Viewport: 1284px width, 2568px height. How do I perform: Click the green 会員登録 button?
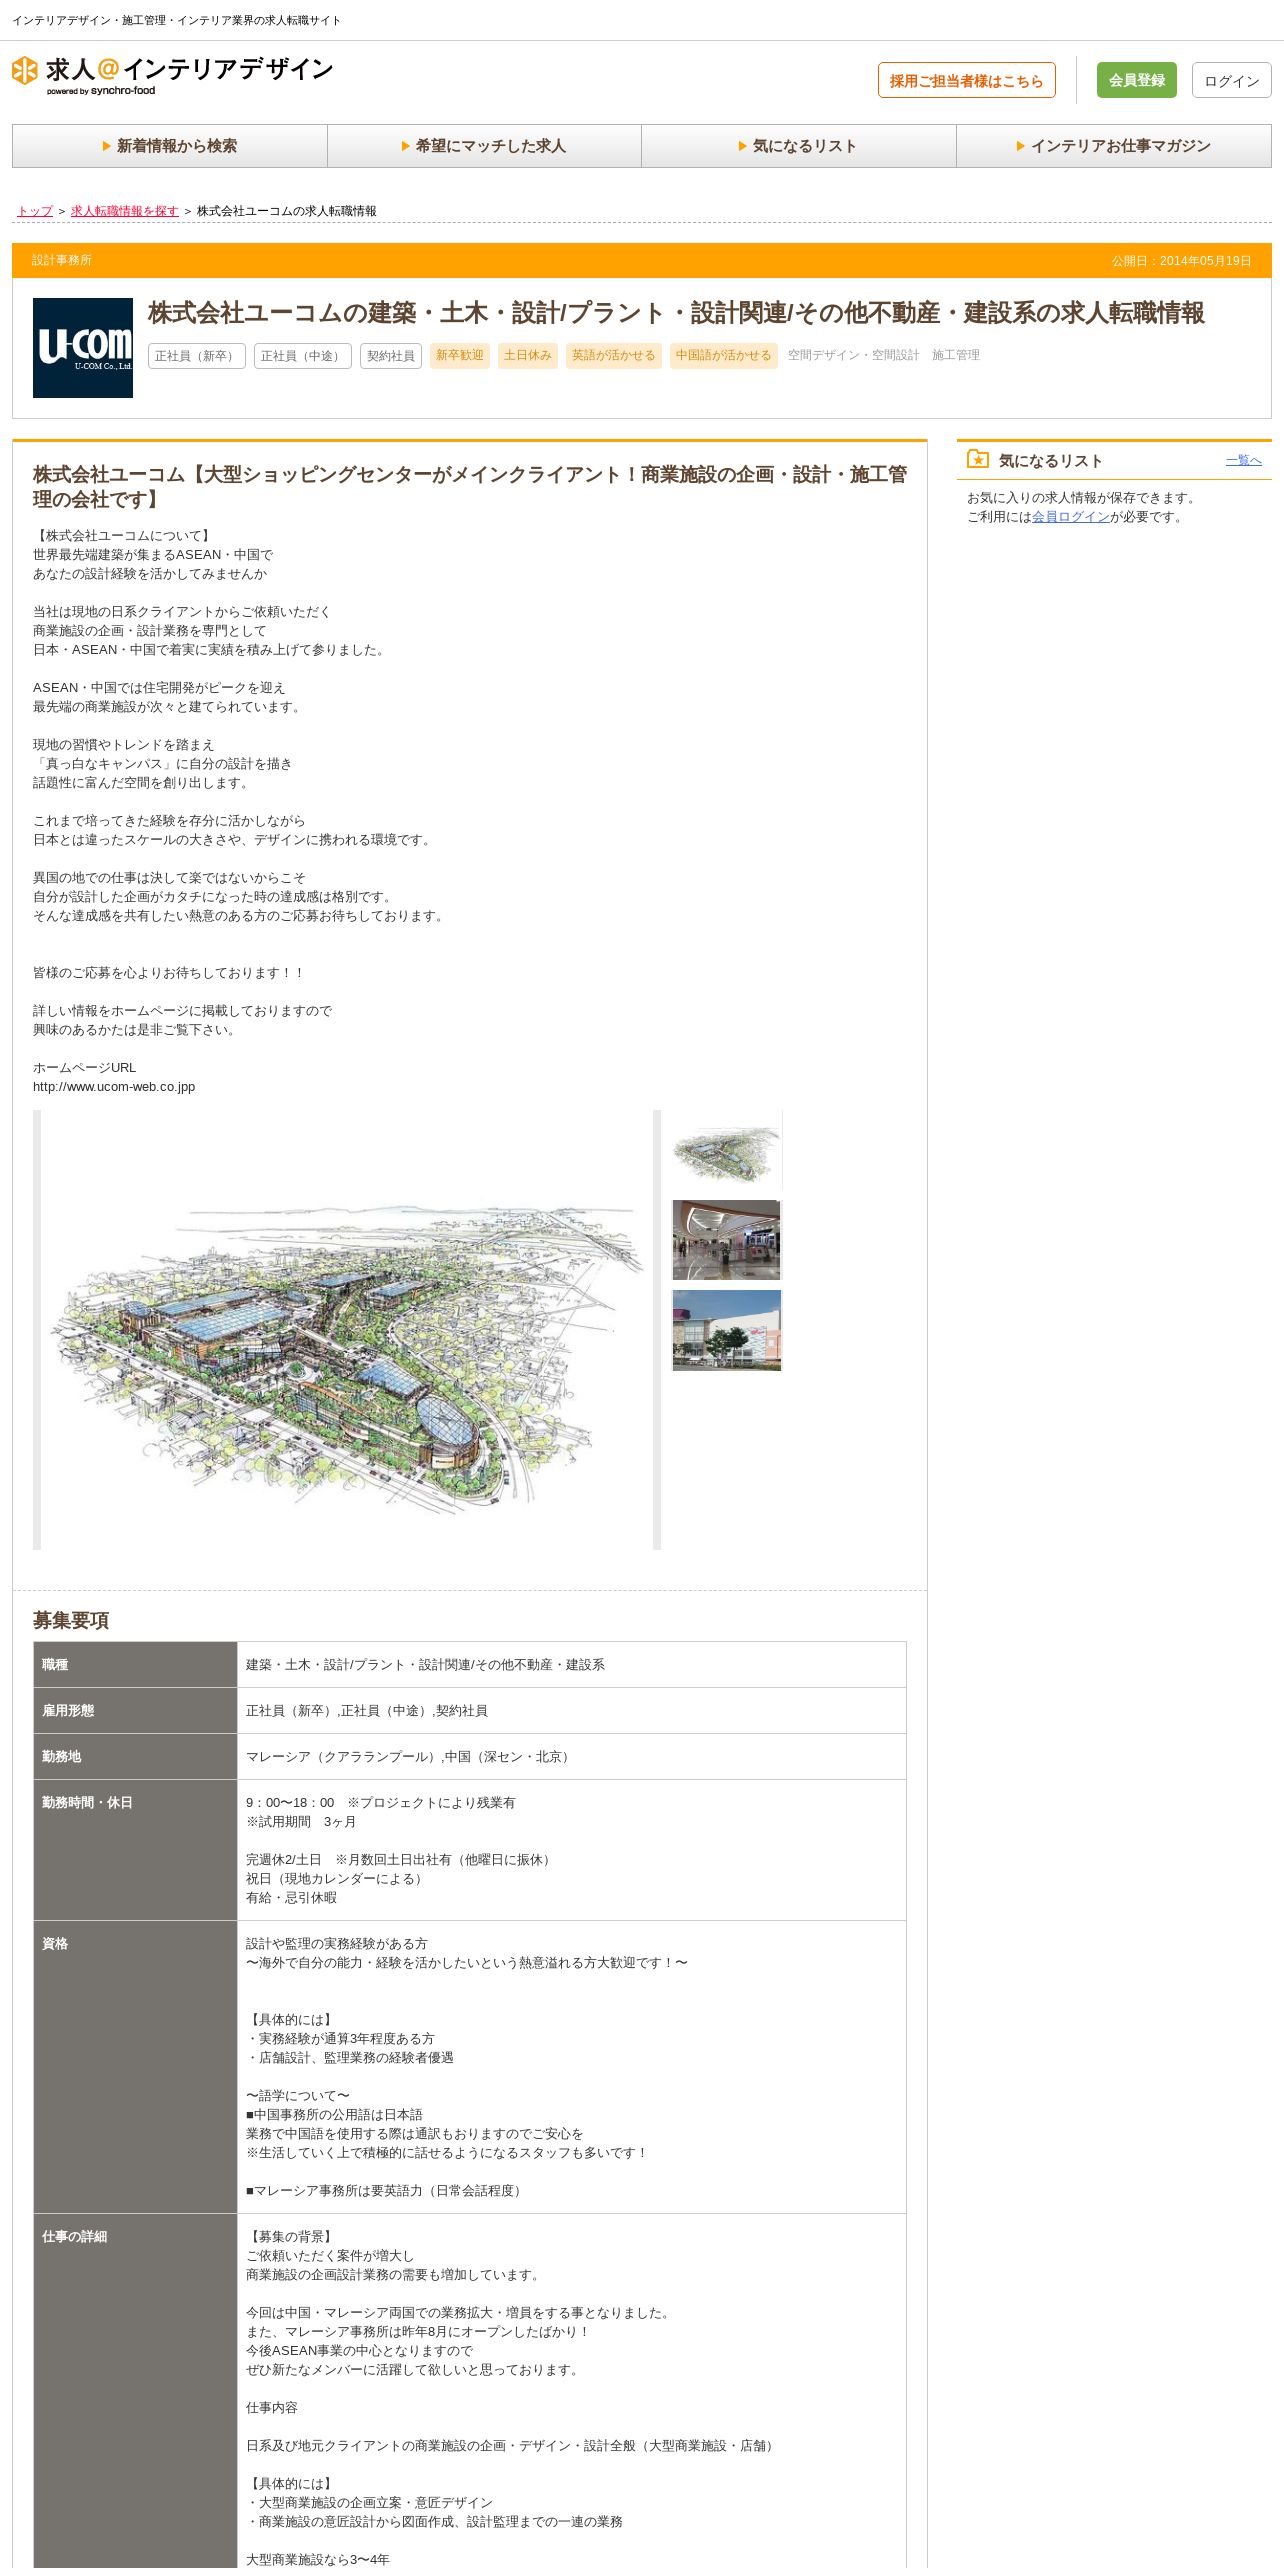click(x=1136, y=80)
